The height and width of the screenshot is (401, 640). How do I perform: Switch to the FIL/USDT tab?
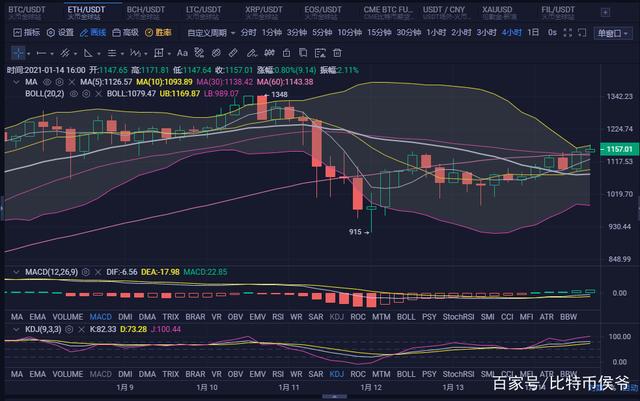[558, 13]
